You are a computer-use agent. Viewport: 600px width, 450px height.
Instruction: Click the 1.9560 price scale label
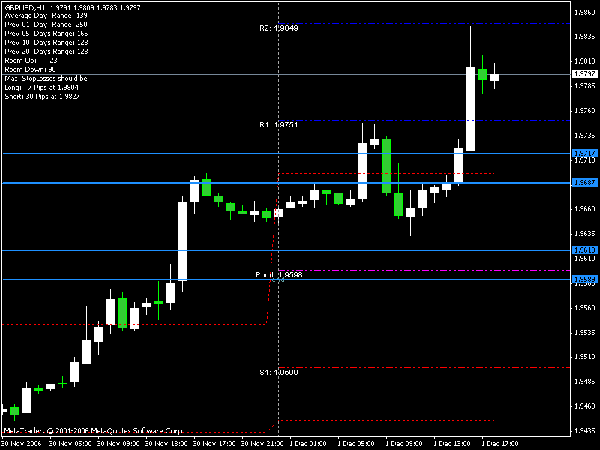click(585, 308)
